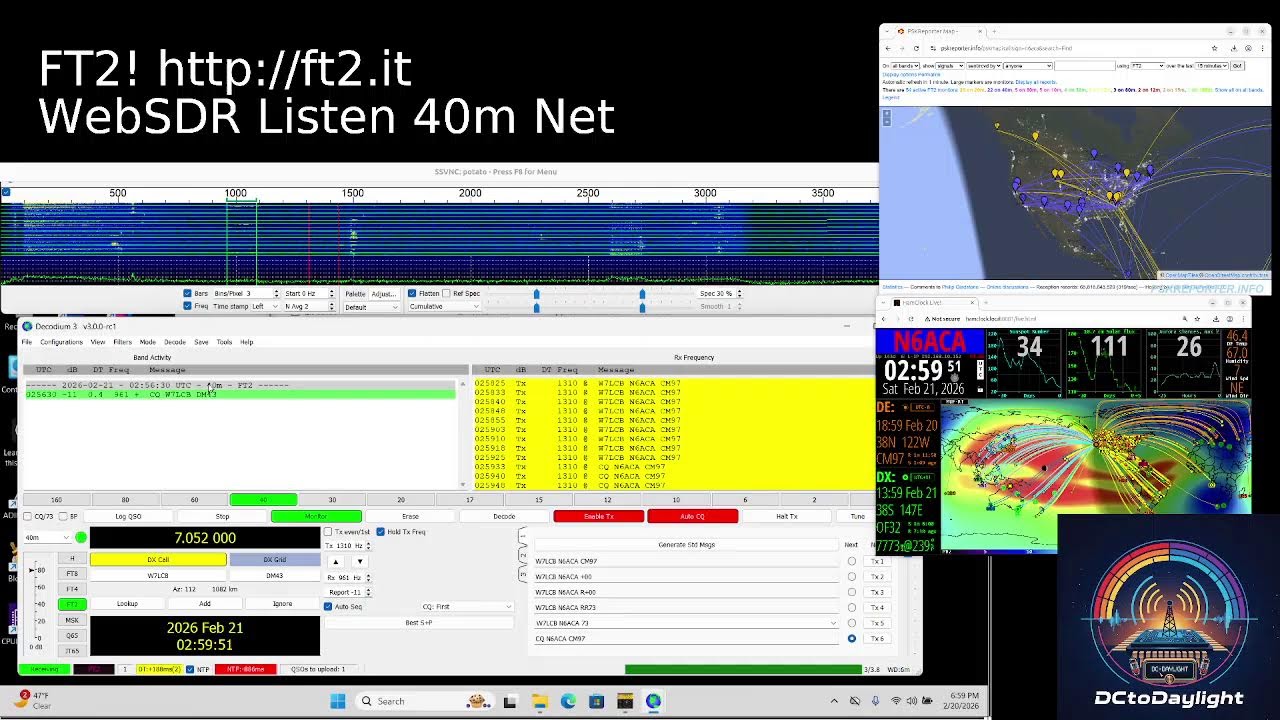The width and height of the screenshot is (1280, 720).
Task: Toggle the CQ/73 checkbox
Action: tap(29, 517)
